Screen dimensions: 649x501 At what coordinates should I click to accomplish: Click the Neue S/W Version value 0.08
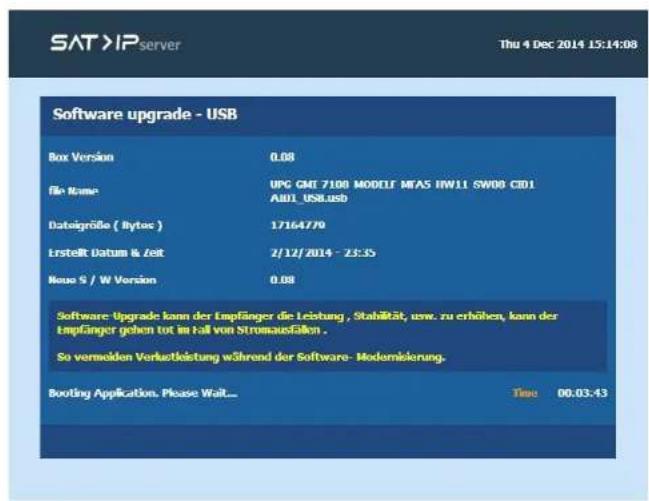coord(282,280)
